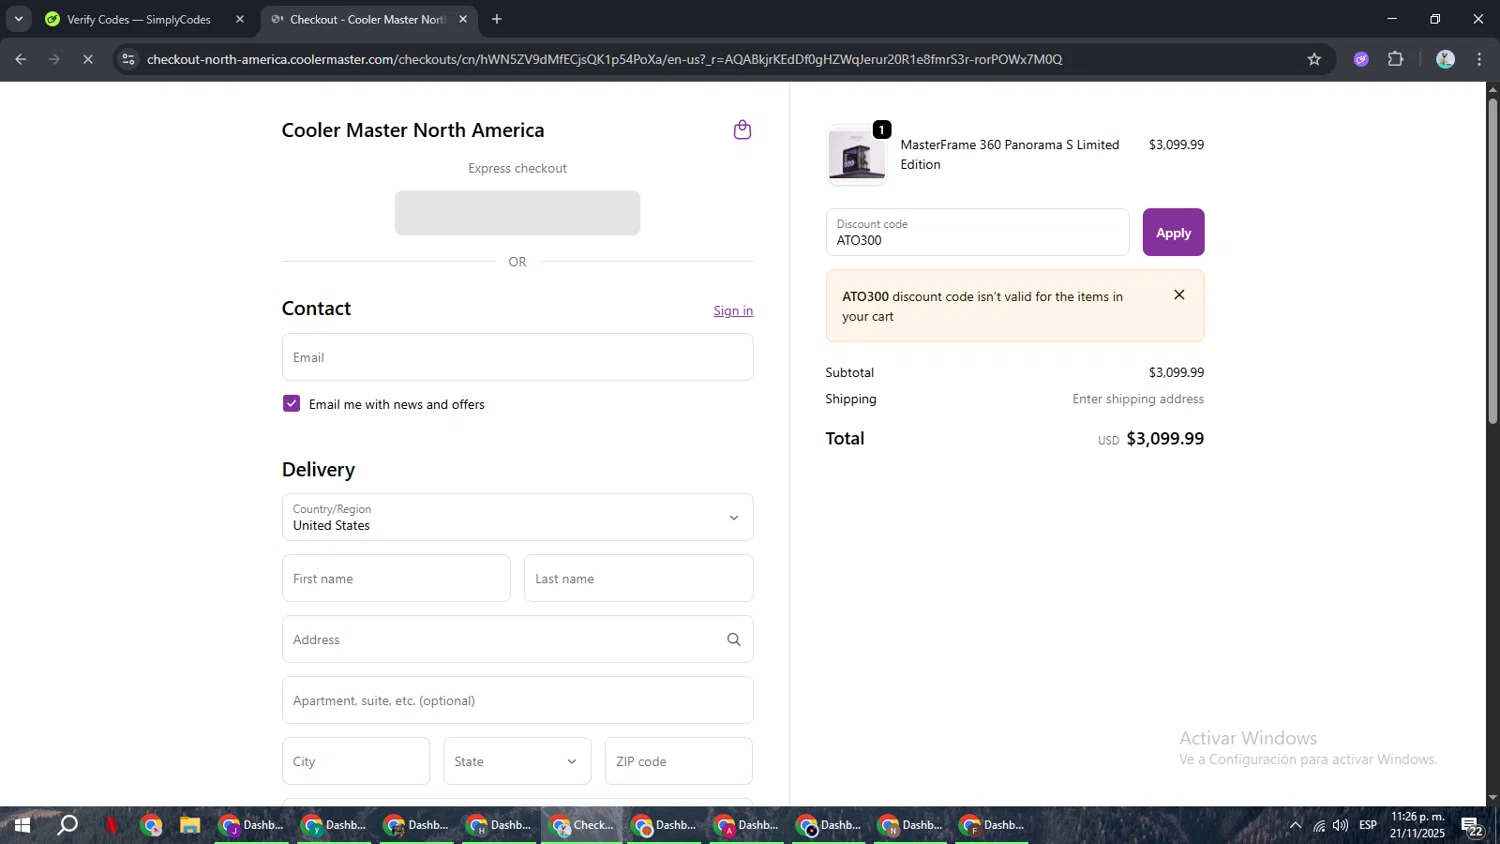Focus the Email input field
The width and height of the screenshot is (1500, 844).
[x=517, y=357]
